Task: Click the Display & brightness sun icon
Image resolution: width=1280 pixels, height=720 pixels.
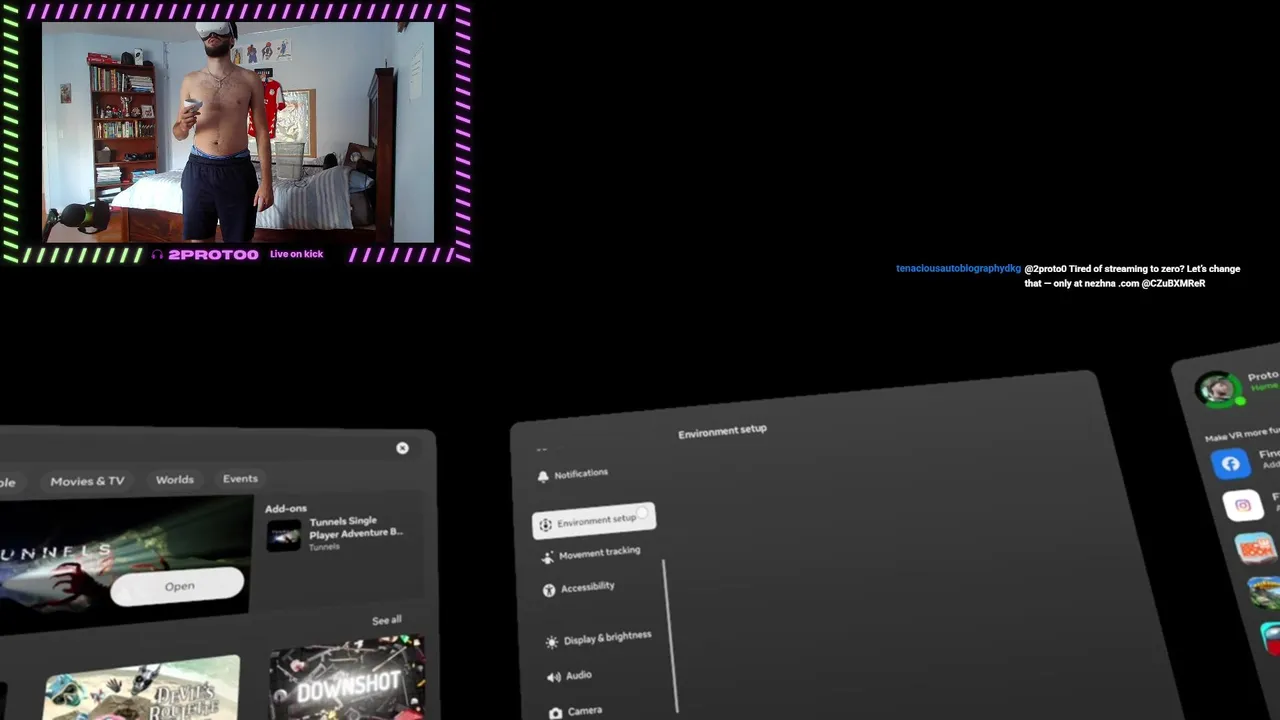Action: point(552,642)
